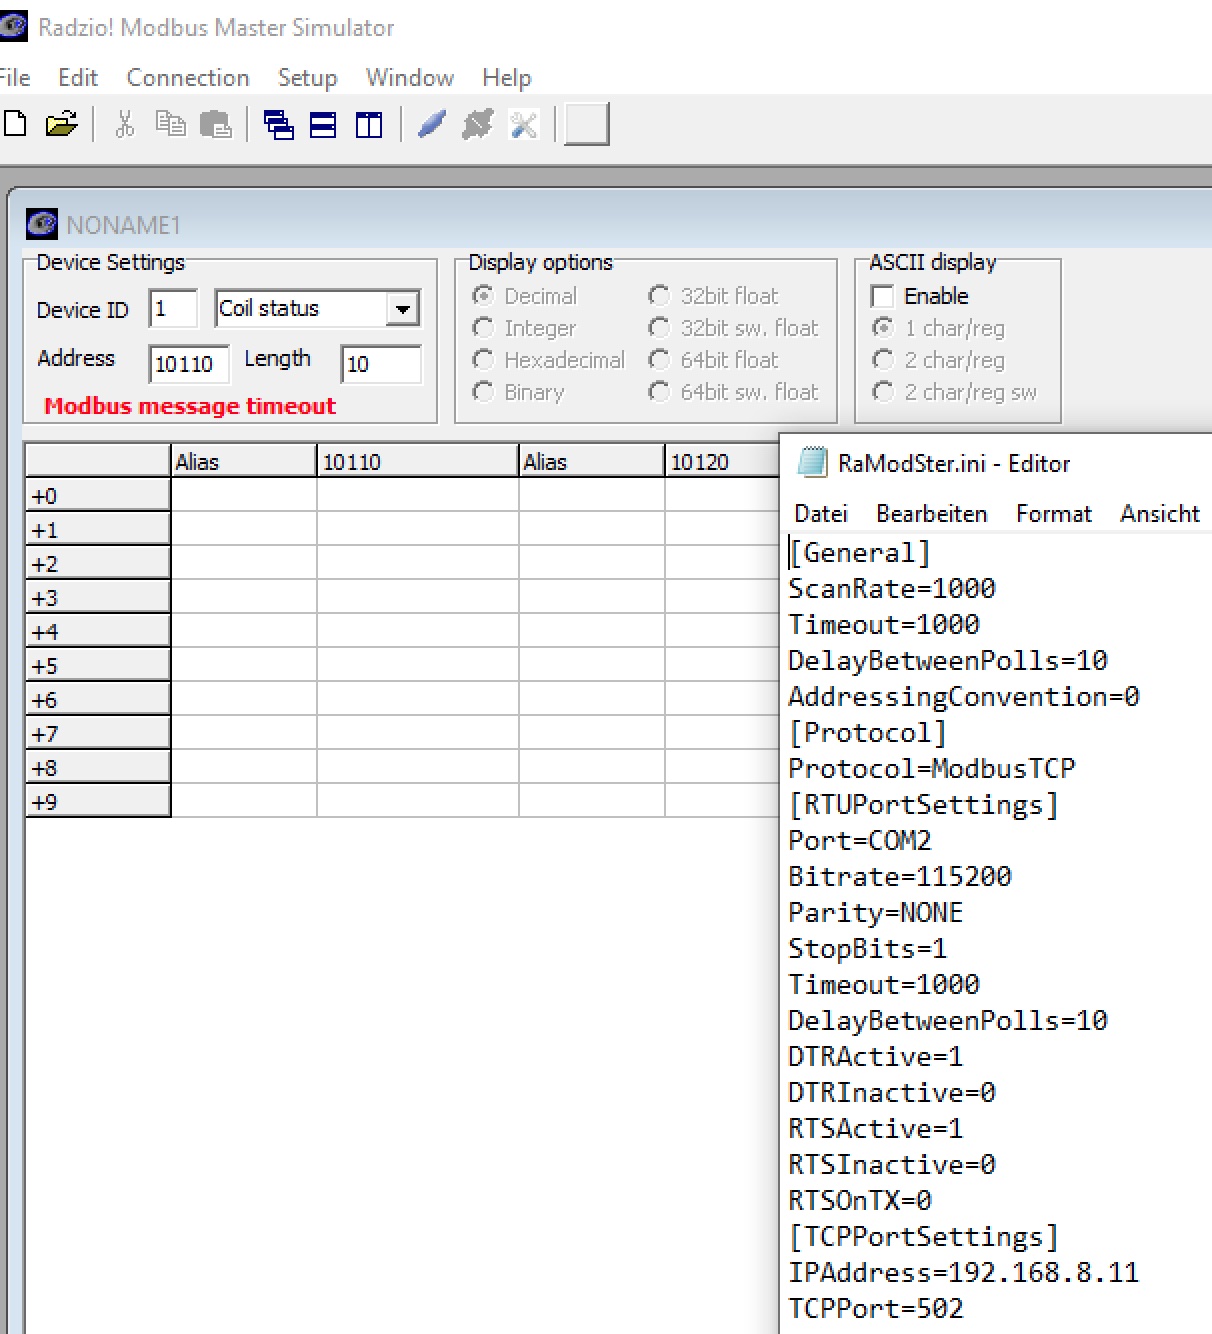Click the Address field showing 10110
This screenshot has width=1212, height=1334.
[x=188, y=364]
